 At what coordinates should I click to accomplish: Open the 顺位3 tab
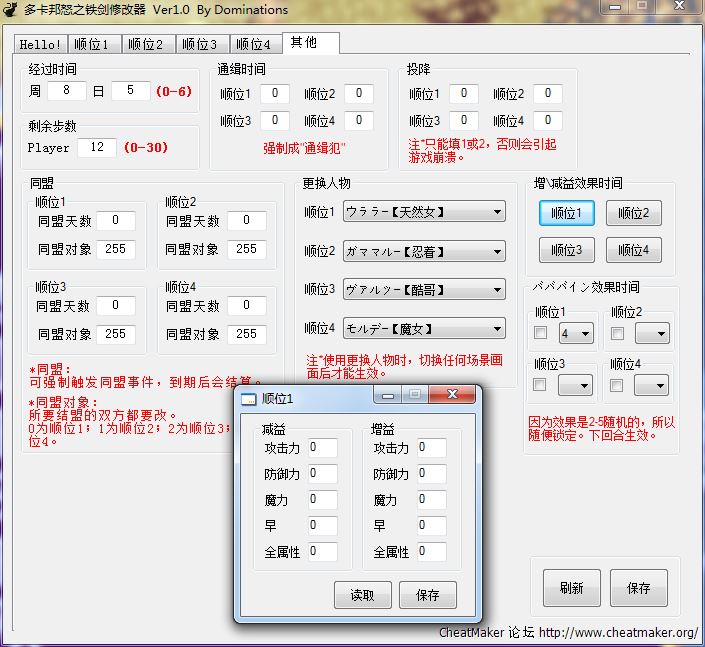[200, 45]
